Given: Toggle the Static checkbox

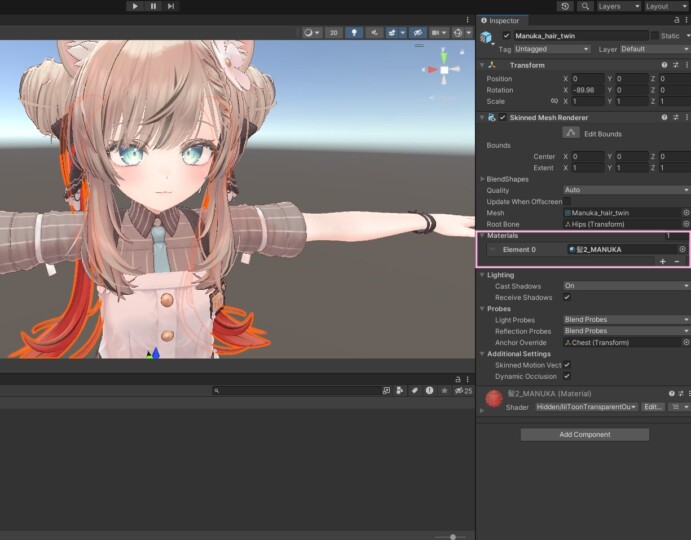Looking at the screenshot, I should pos(655,36).
